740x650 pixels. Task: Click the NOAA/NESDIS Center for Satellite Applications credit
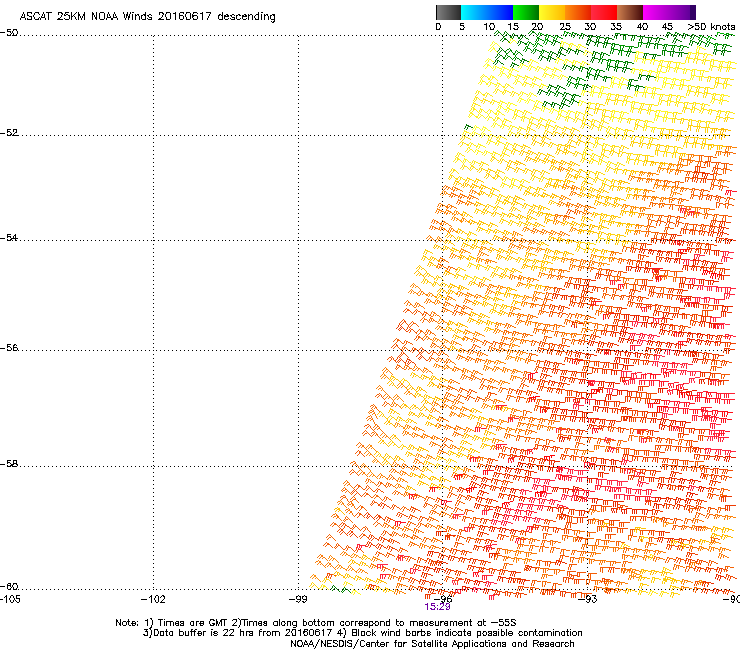tap(432, 644)
